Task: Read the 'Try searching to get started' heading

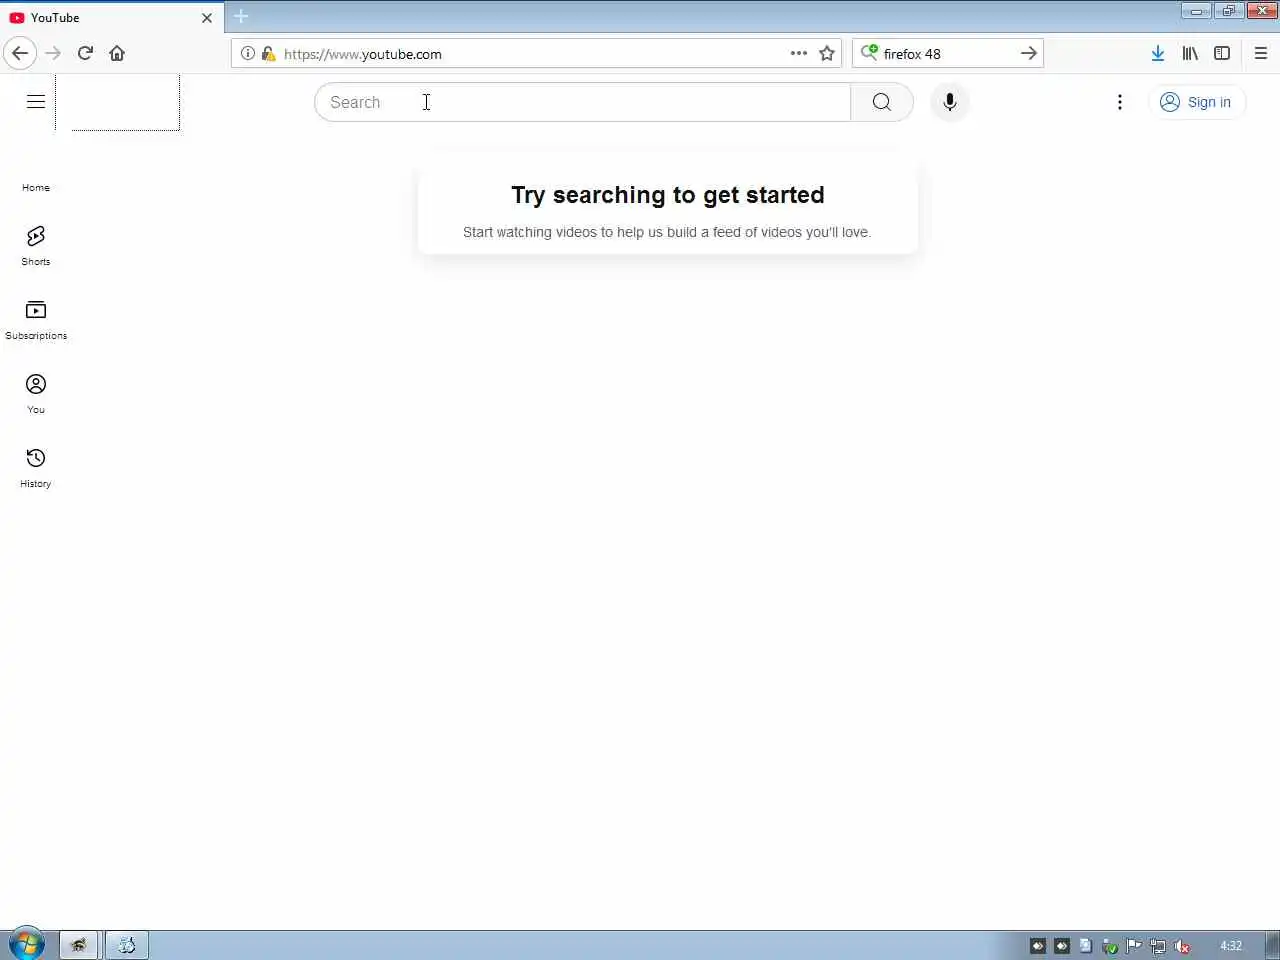Action: [668, 195]
